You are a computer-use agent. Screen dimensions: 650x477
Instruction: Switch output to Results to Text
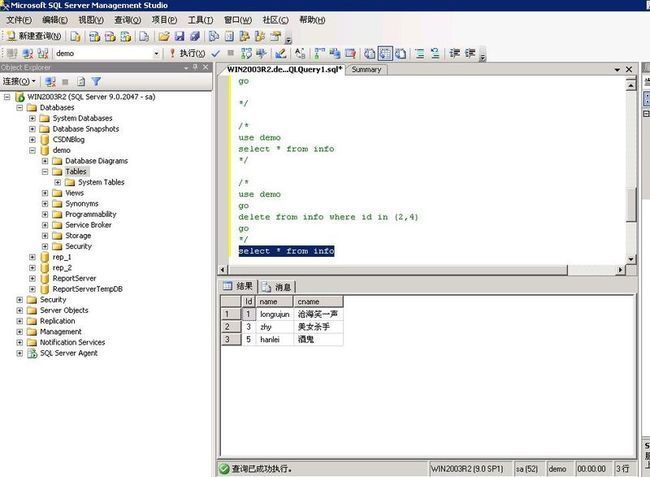(x=370, y=53)
